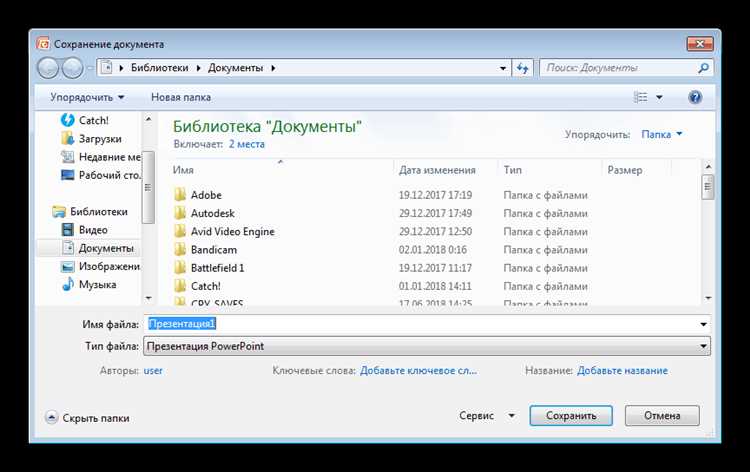Click Добавьте ключевое слово link
Screen dimensions: 750x472
tap(419, 371)
